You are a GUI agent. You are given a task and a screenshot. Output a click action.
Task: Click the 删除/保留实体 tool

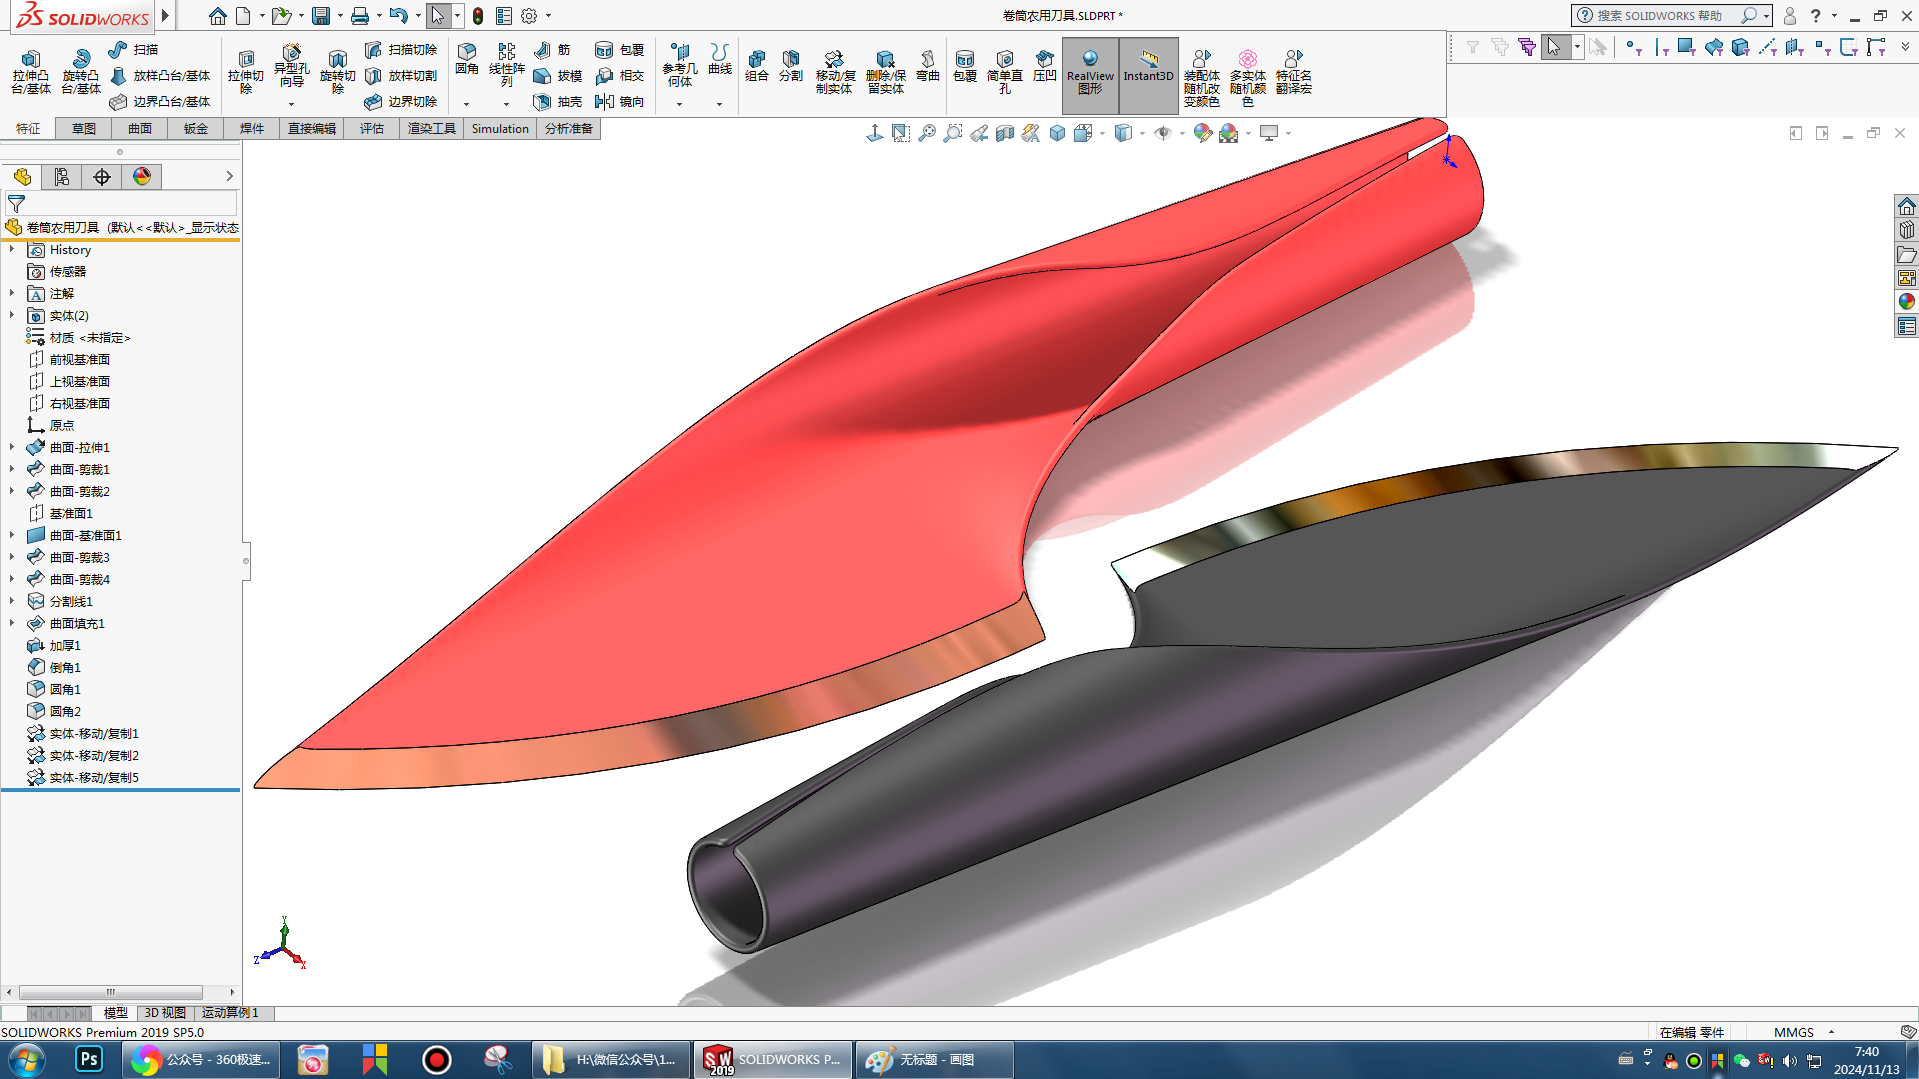tap(885, 72)
